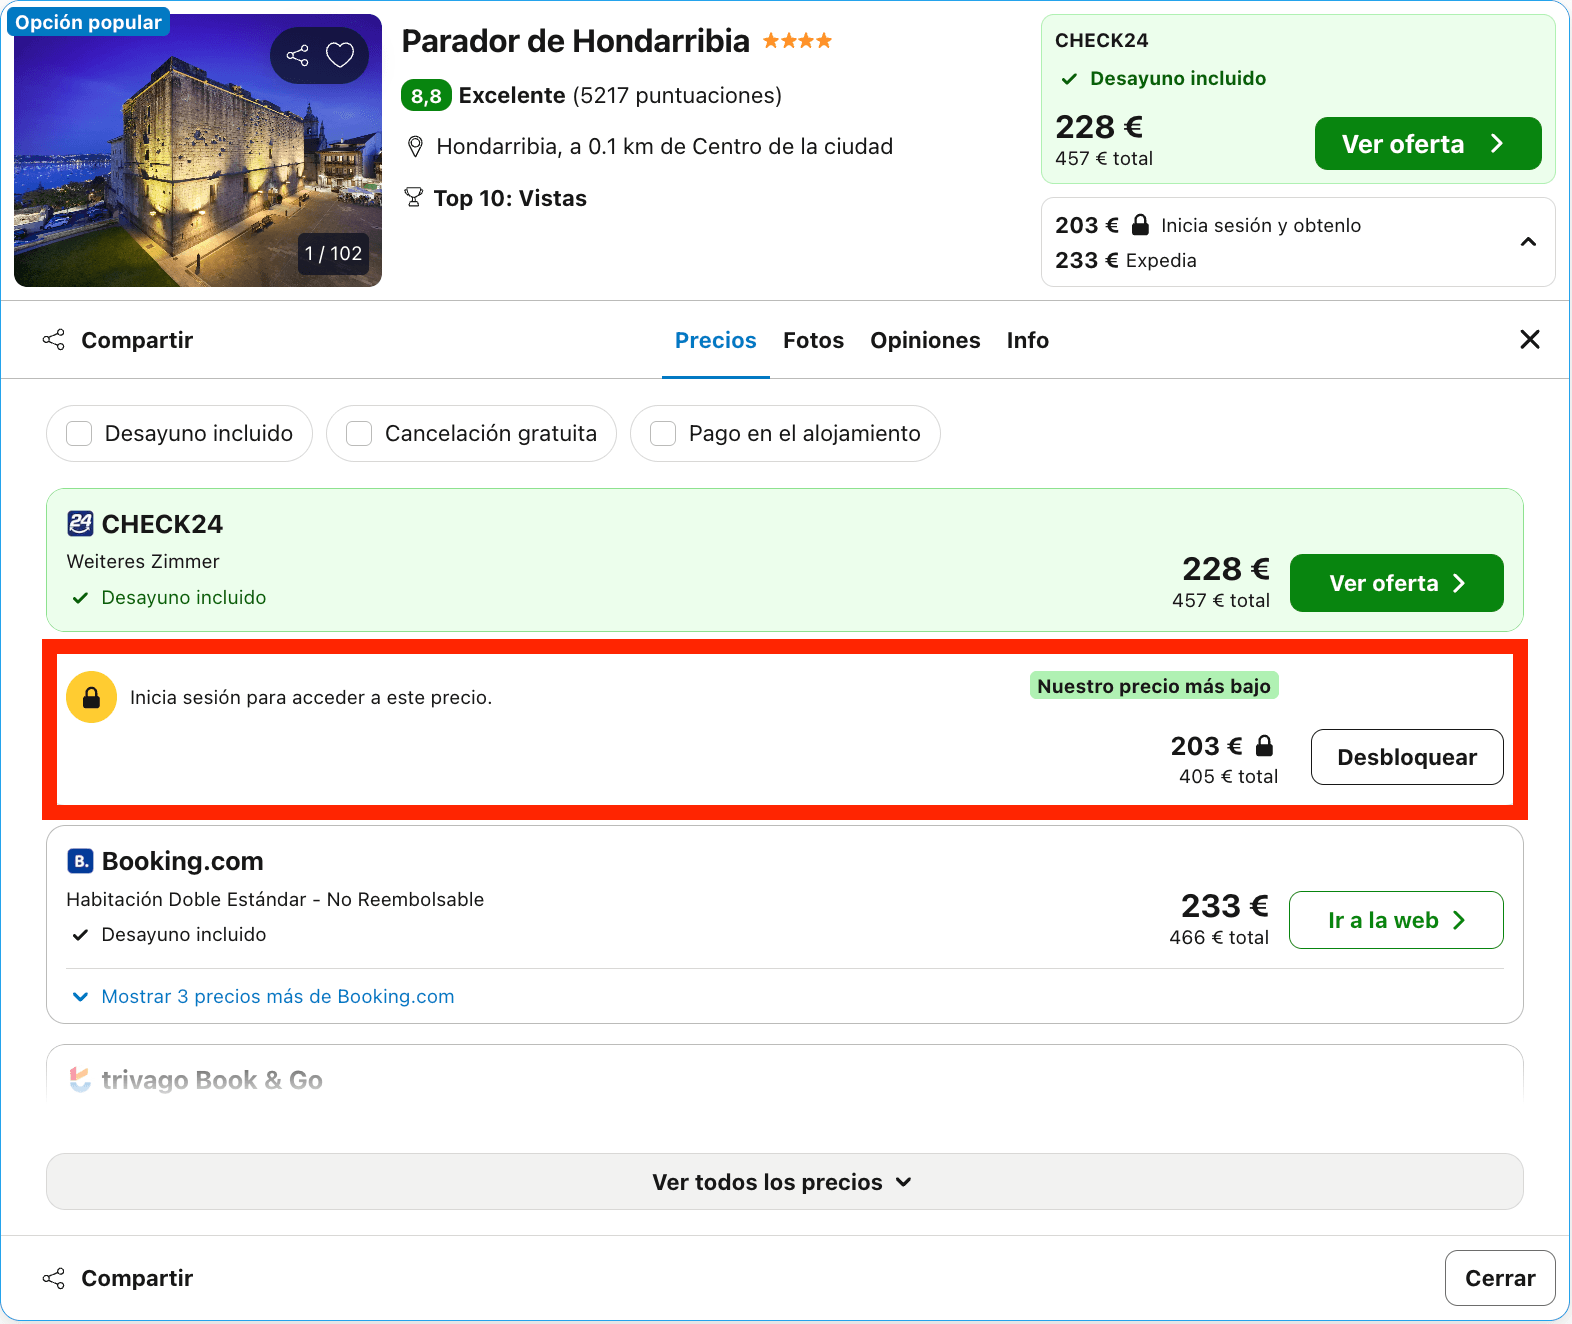Click the location pin icon
This screenshot has width=1572, height=1324.
point(415,147)
